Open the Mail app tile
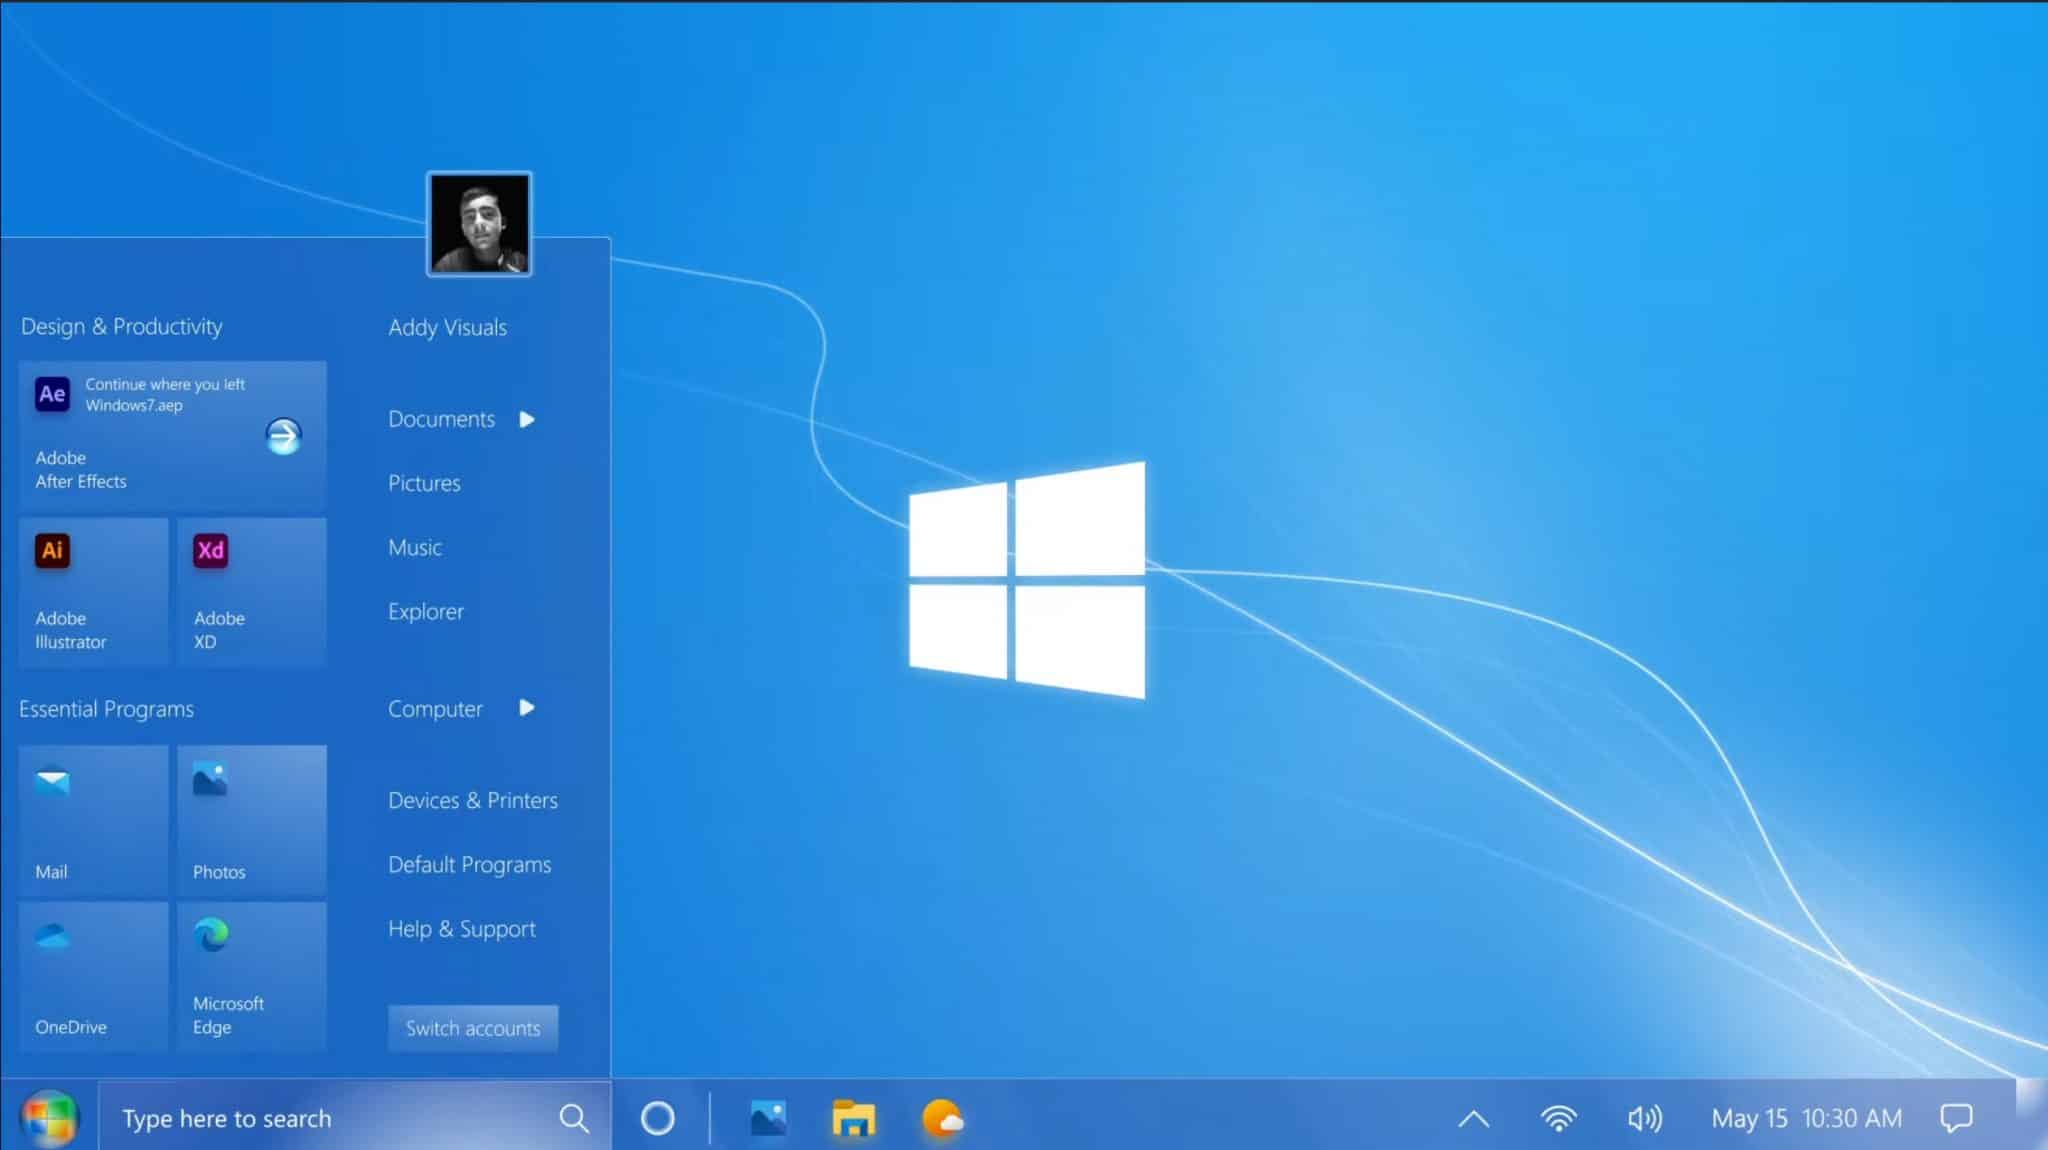Screen dimensions: 2048x1150 (93, 818)
